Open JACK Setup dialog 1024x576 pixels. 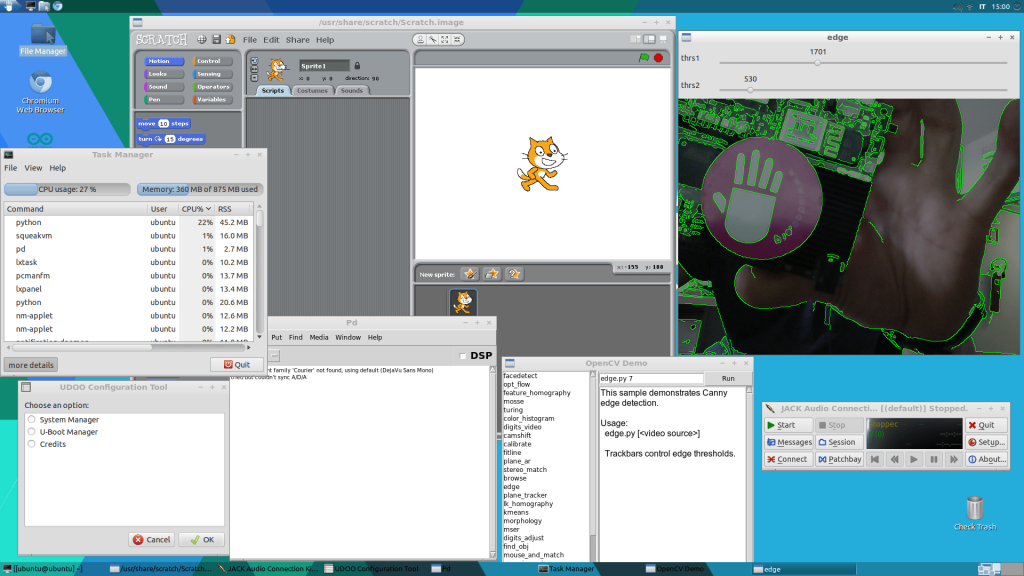click(986, 442)
